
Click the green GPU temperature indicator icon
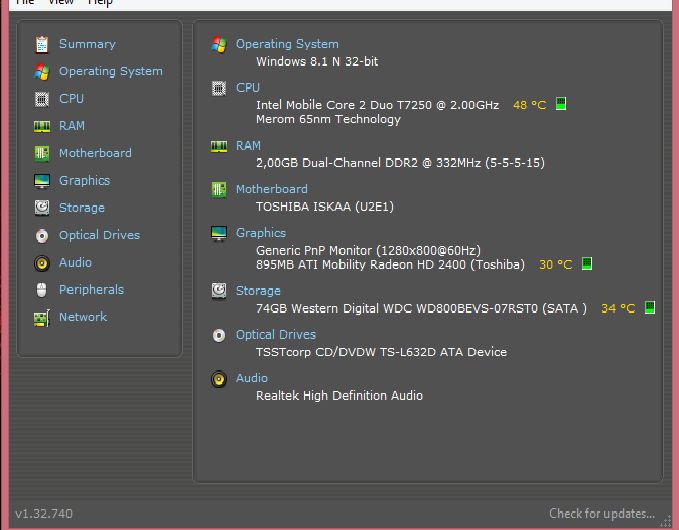pos(587,264)
